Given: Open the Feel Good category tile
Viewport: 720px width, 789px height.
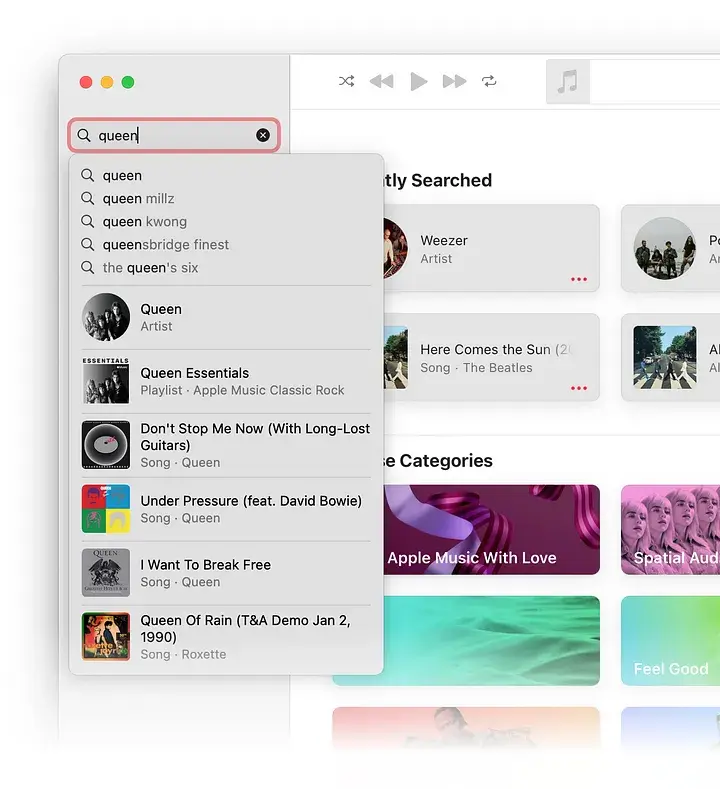Looking at the screenshot, I should [671, 641].
